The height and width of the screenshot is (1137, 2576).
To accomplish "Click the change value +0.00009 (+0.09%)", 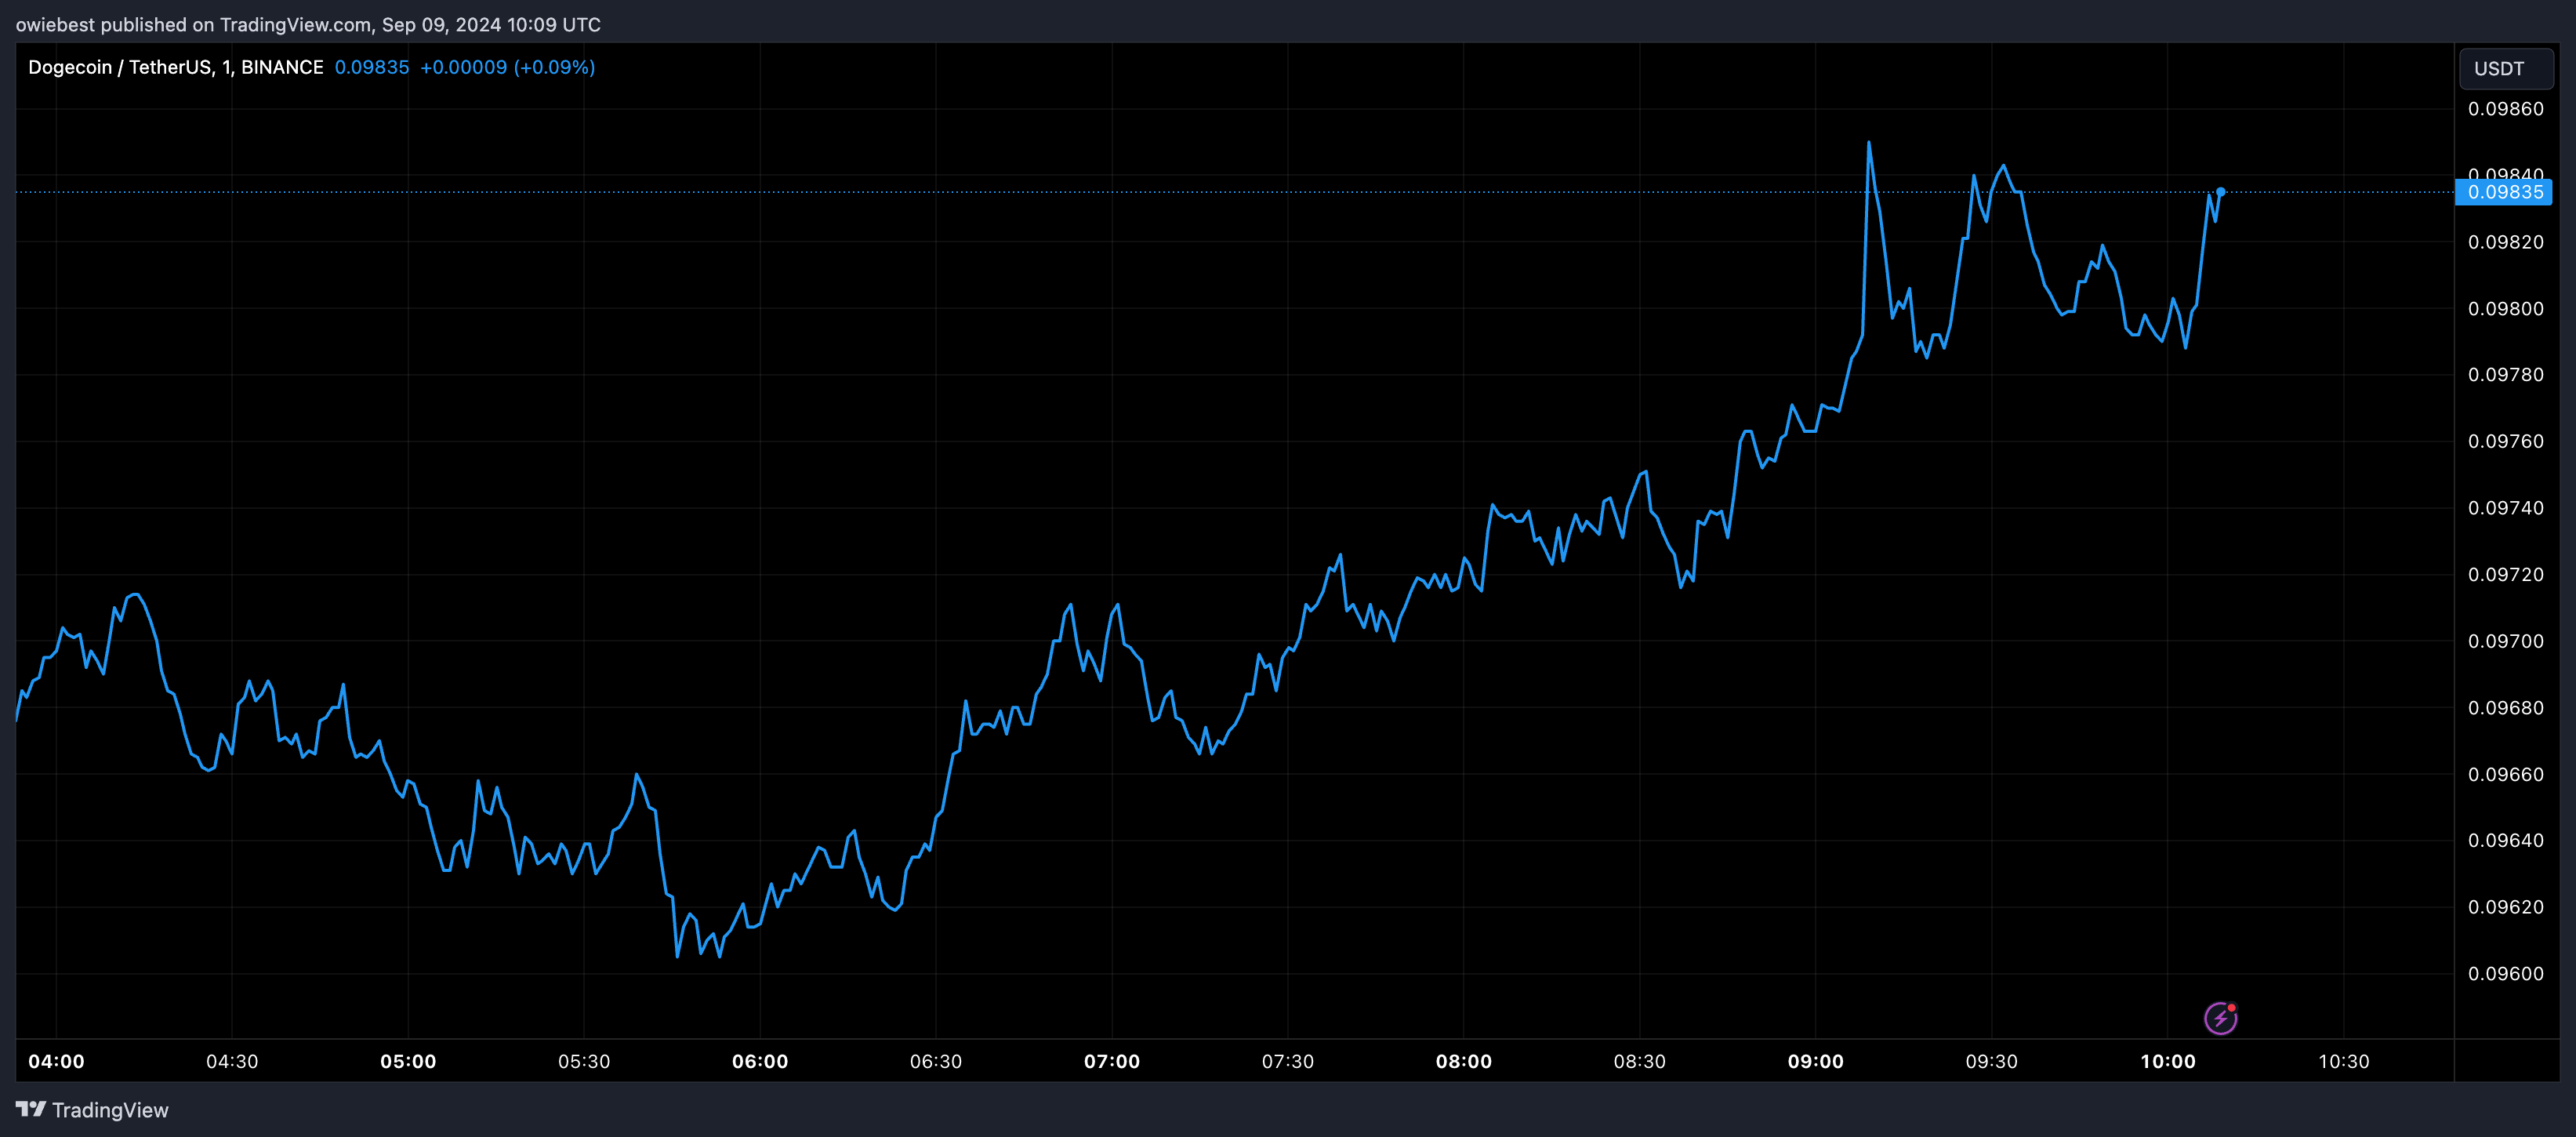I will [x=508, y=67].
